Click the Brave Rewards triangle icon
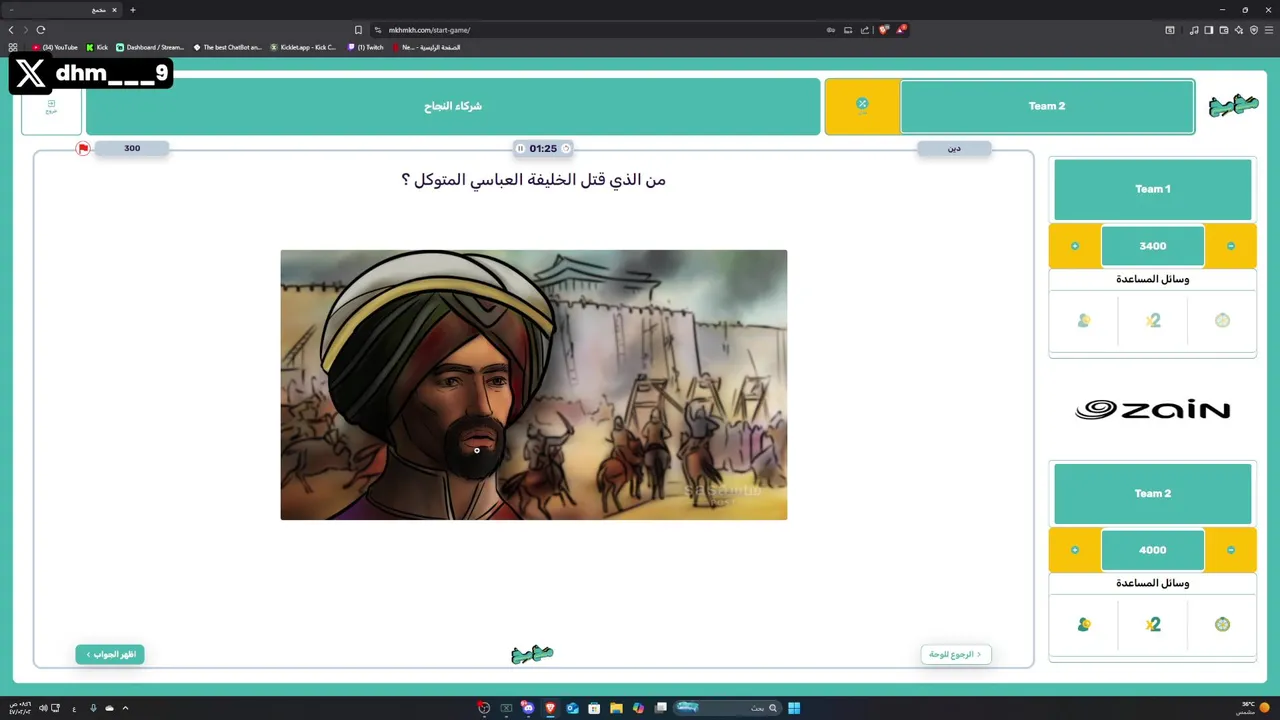Screen dimensions: 1280x720 [x=900, y=30]
